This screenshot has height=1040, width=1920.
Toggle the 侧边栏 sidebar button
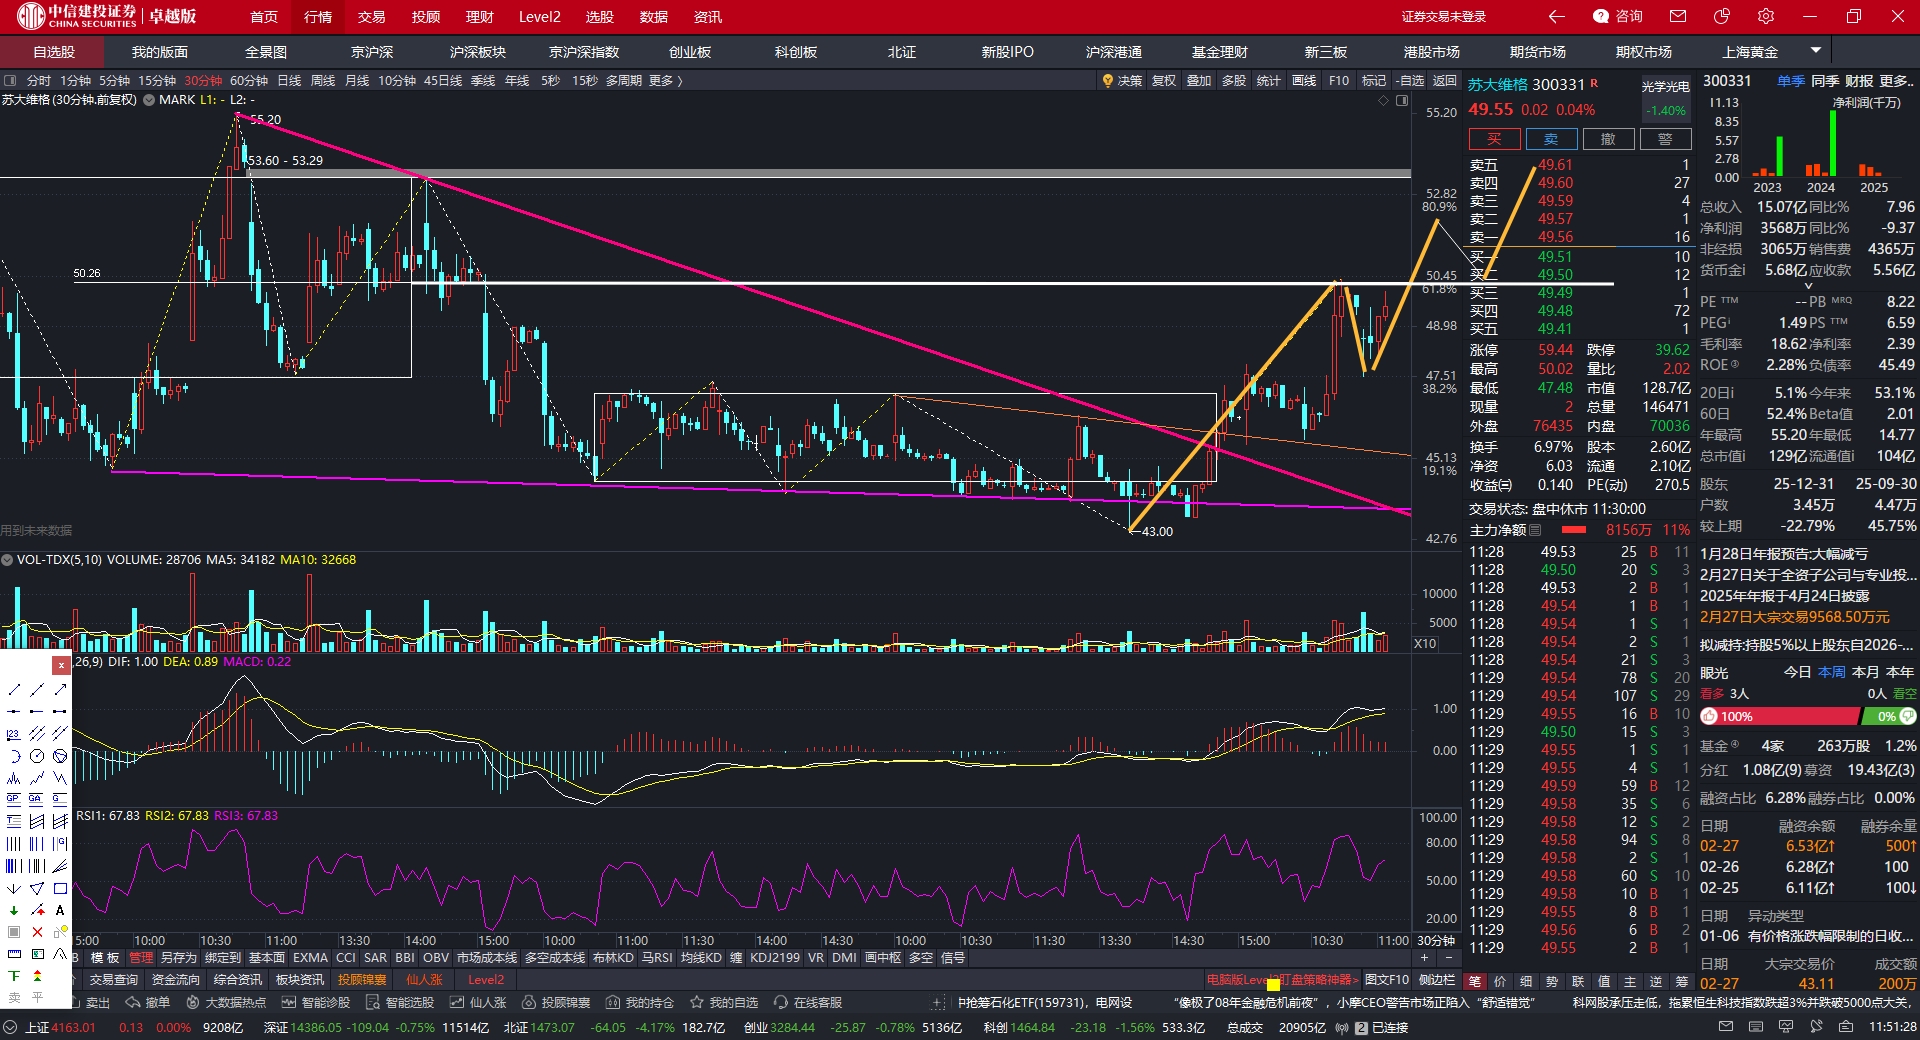tap(1436, 980)
